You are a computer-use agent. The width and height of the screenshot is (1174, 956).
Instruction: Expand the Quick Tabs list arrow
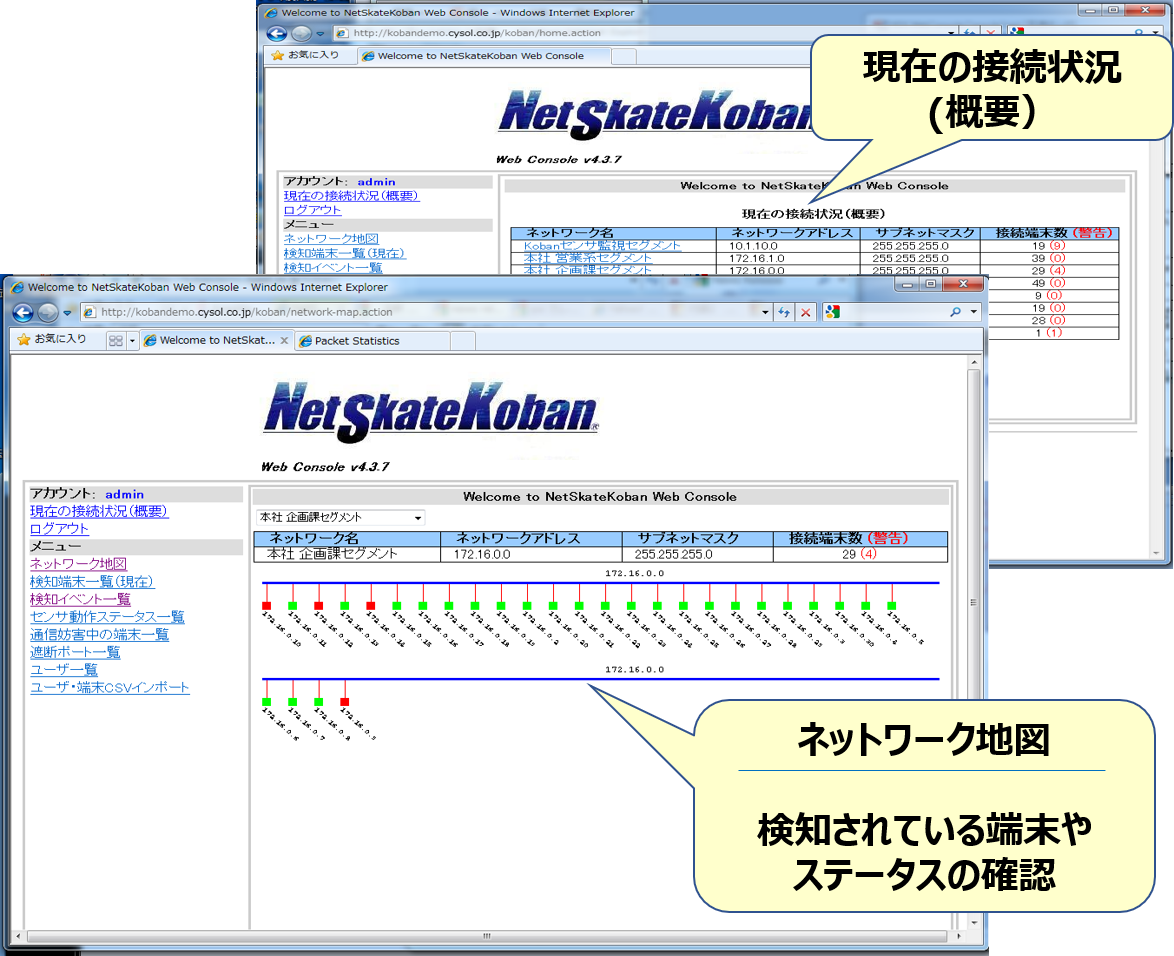coord(133,341)
